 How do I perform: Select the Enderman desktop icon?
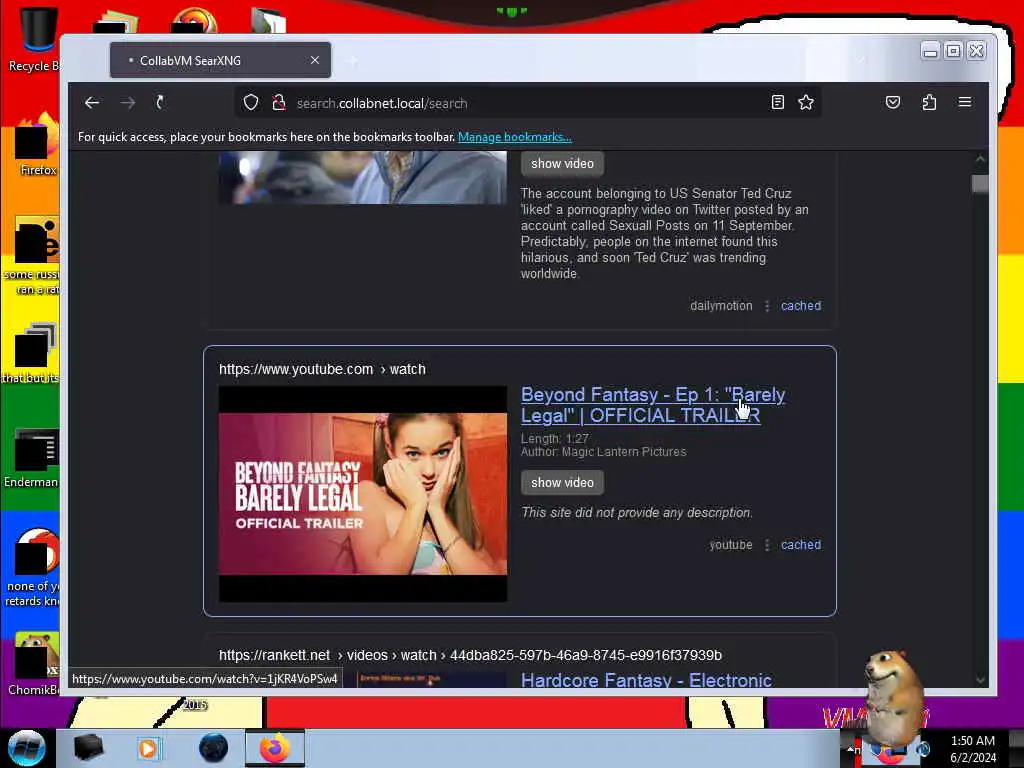pyautogui.click(x=31, y=458)
